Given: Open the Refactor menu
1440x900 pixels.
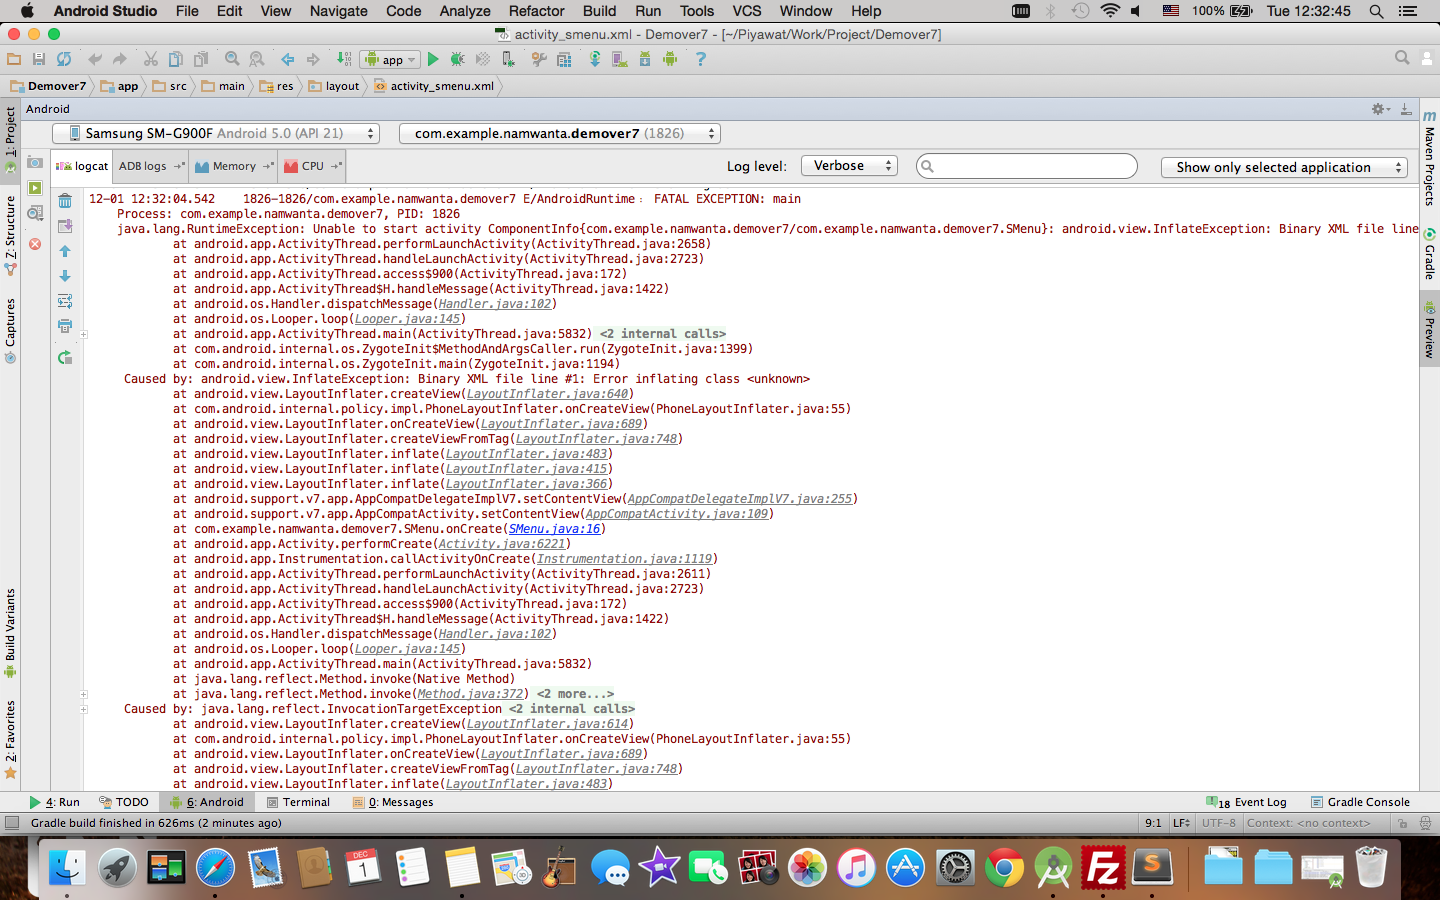Looking at the screenshot, I should click(536, 11).
